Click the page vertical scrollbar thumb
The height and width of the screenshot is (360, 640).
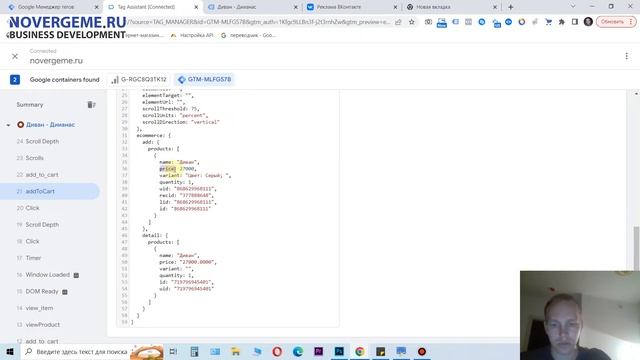(636, 248)
